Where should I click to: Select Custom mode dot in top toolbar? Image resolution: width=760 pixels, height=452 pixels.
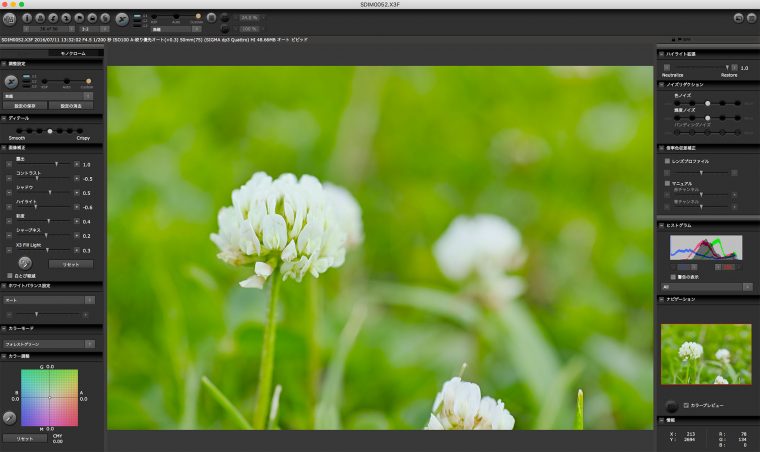[198, 17]
